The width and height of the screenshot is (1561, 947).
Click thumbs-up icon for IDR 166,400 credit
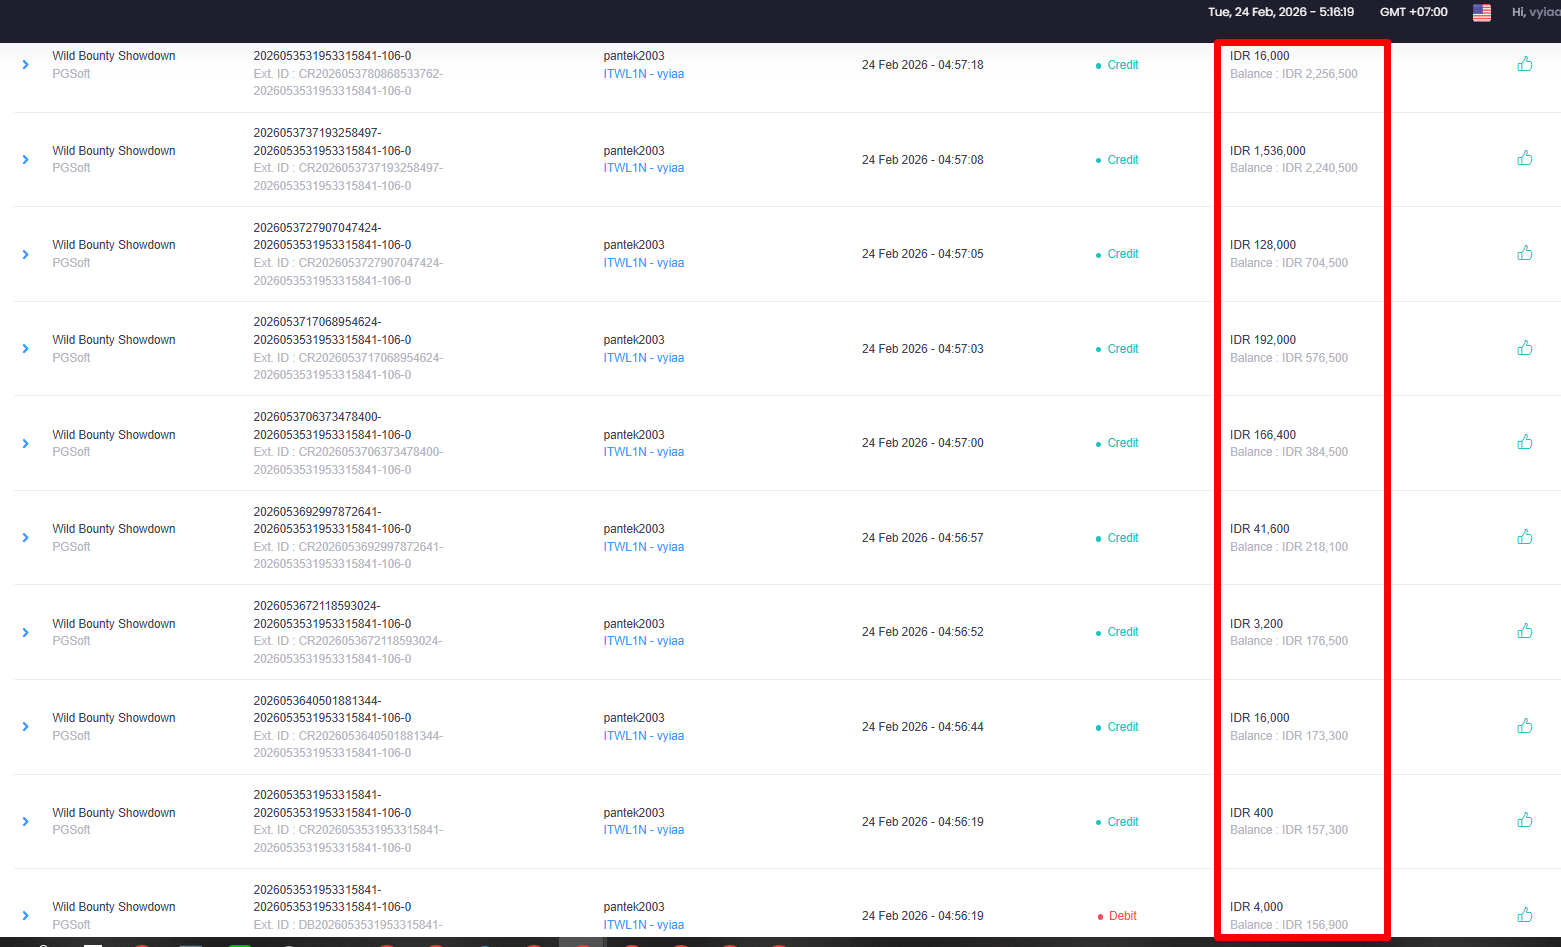click(x=1525, y=442)
